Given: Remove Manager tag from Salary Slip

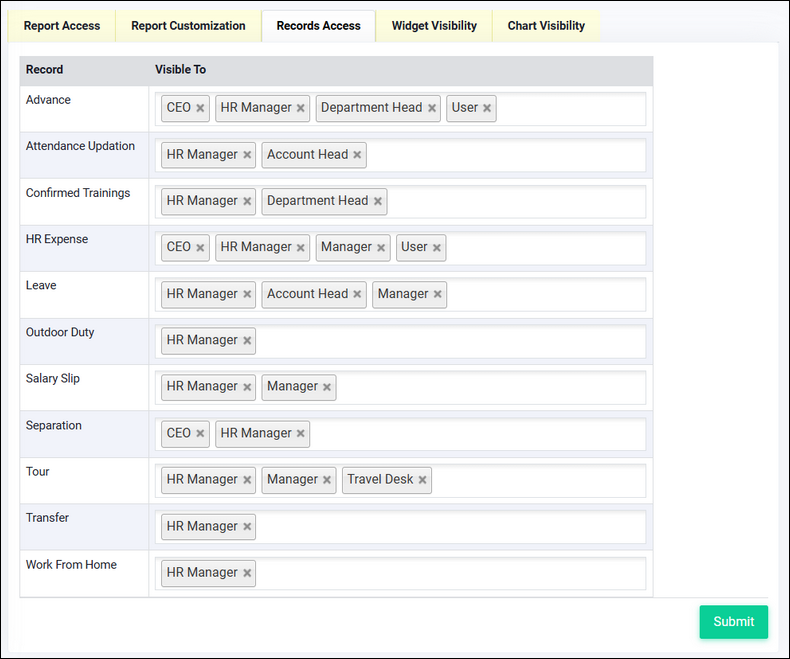Looking at the screenshot, I should [327, 387].
